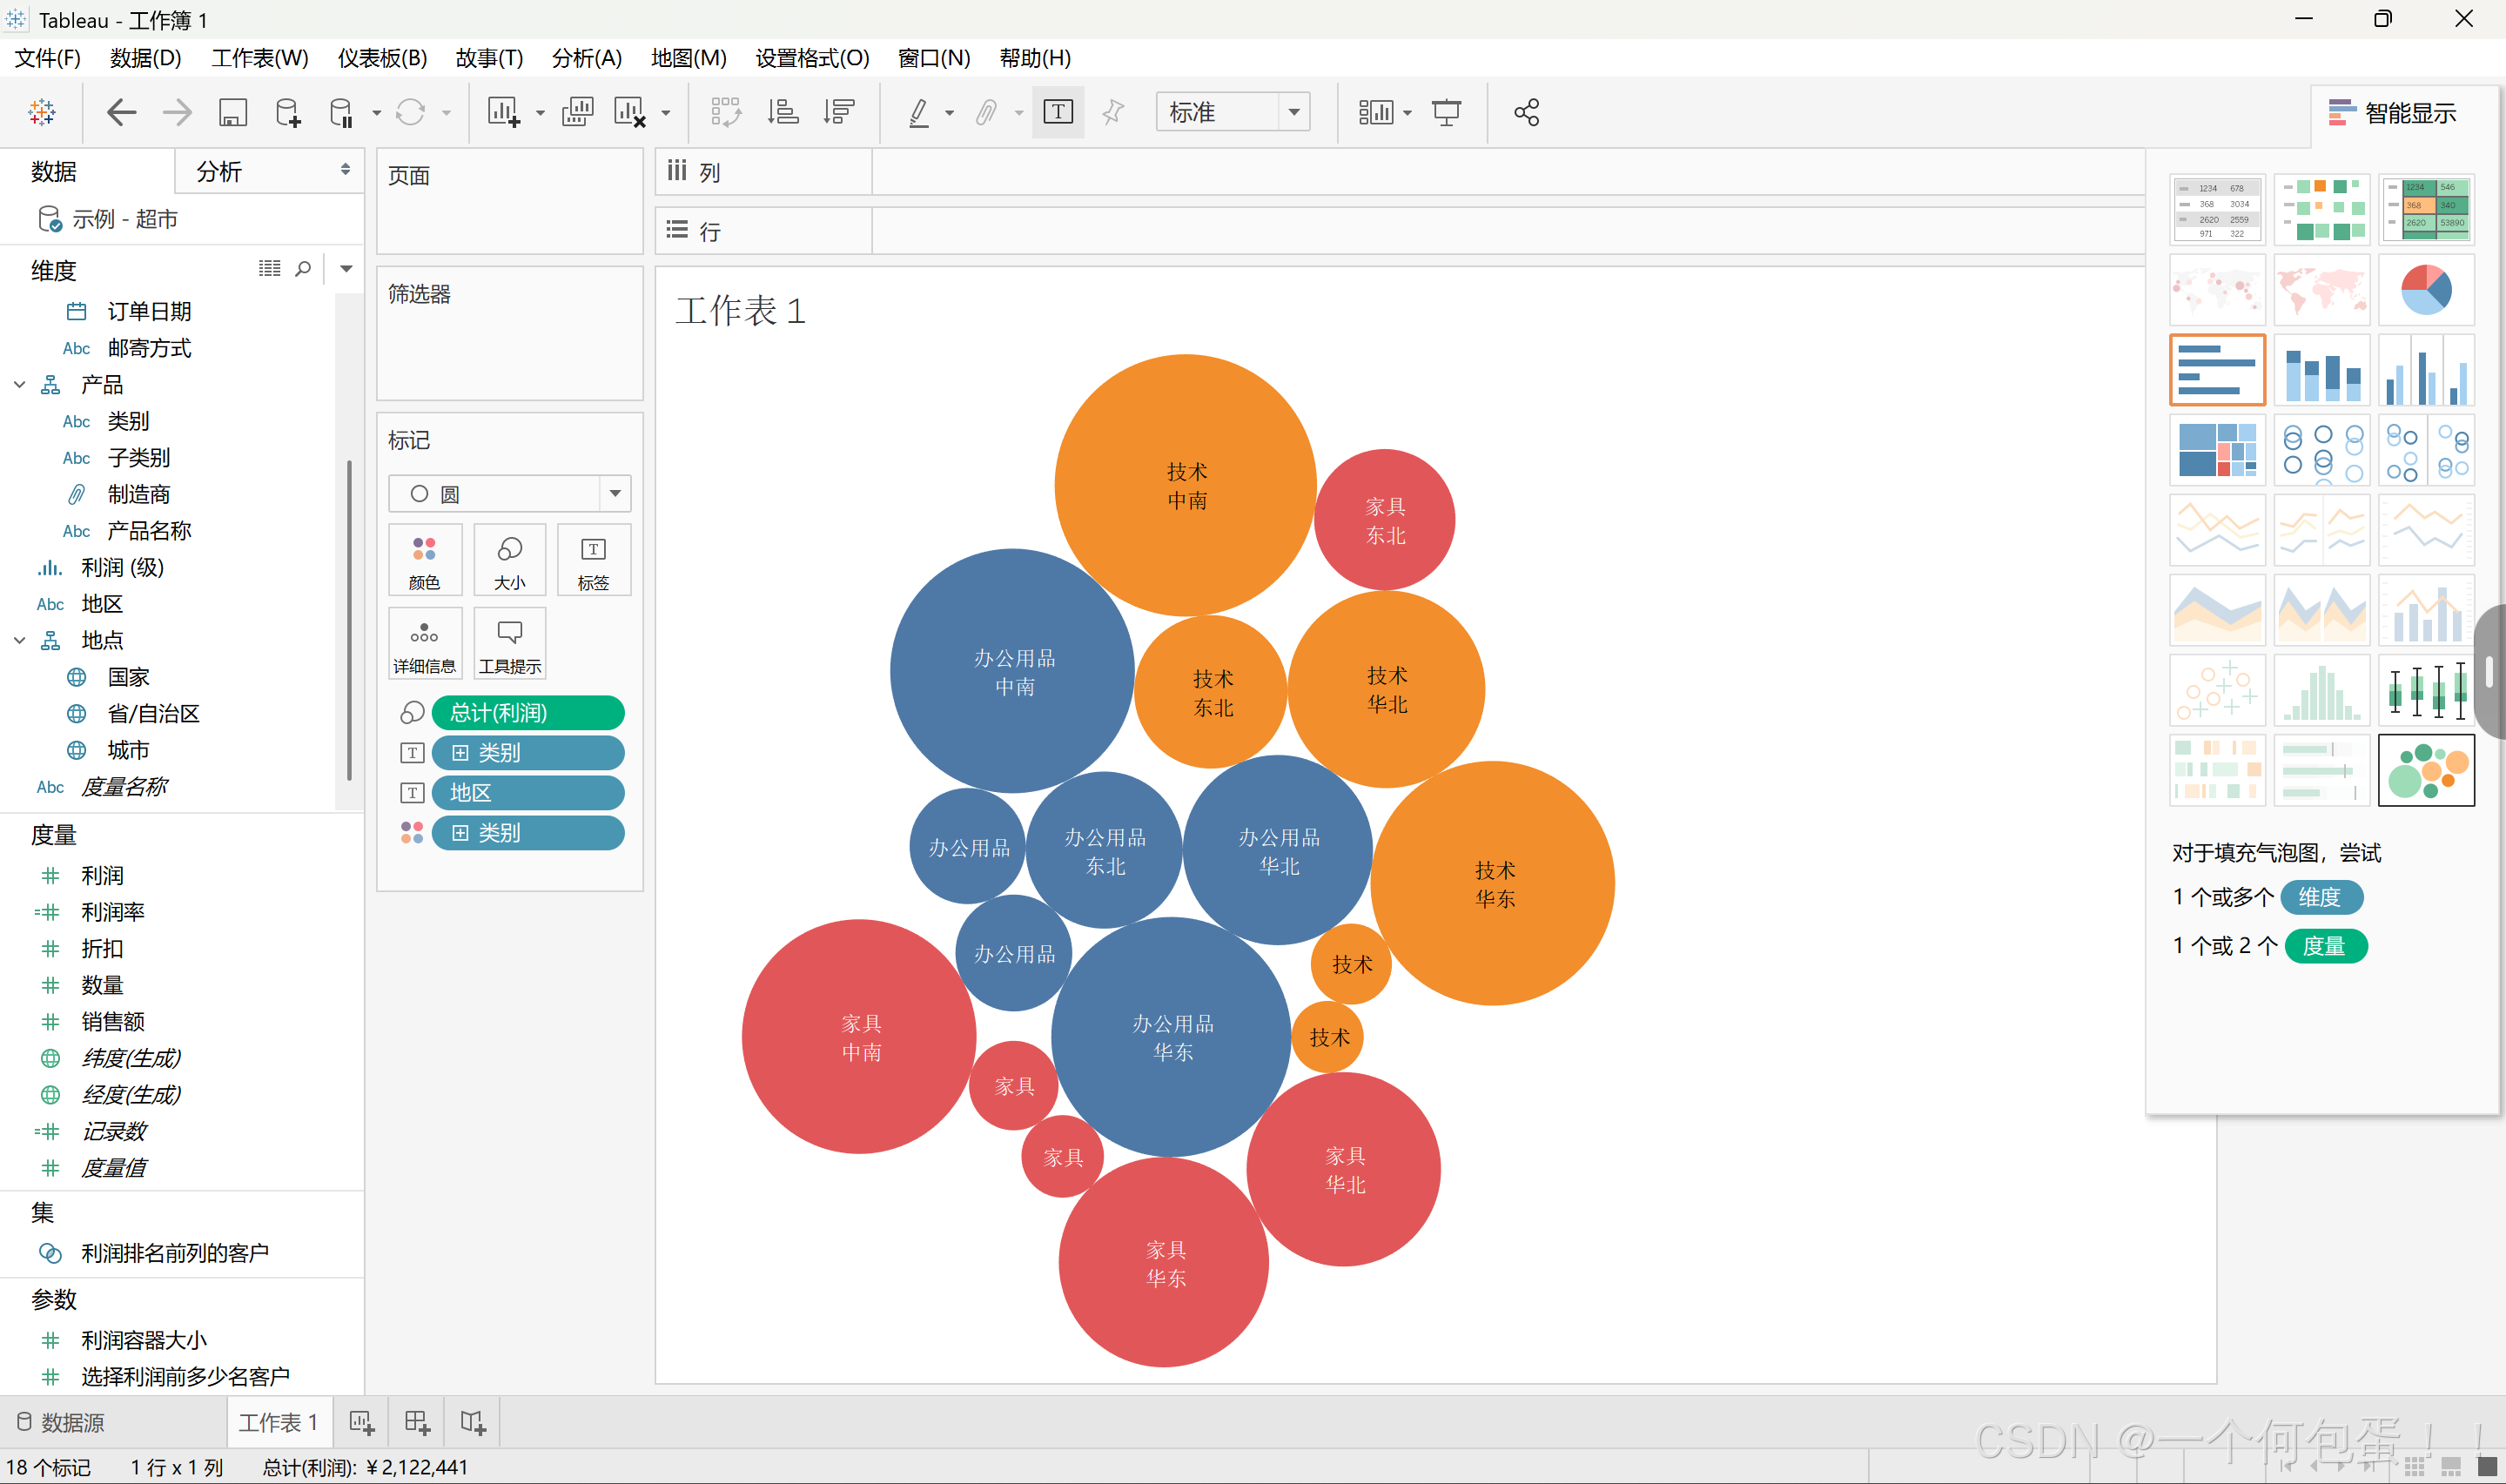
Task: Open the 分析(A) menu
Action: click(x=587, y=58)
